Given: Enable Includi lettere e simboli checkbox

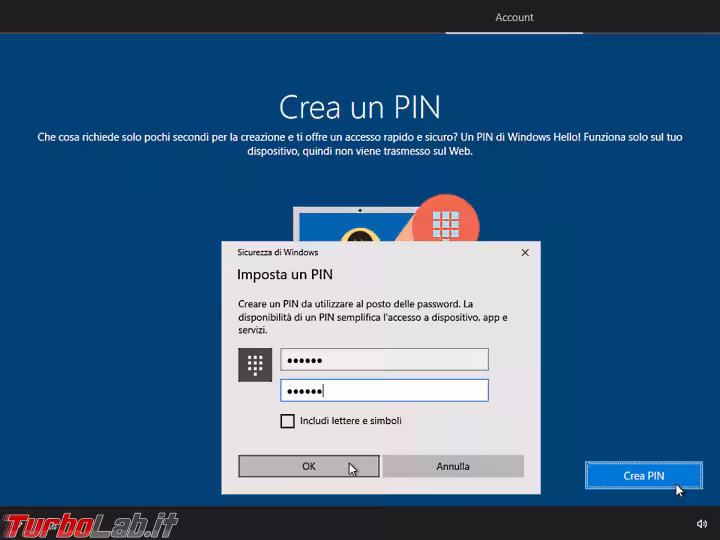Looking at the screenshot, I should pos(287,421).
